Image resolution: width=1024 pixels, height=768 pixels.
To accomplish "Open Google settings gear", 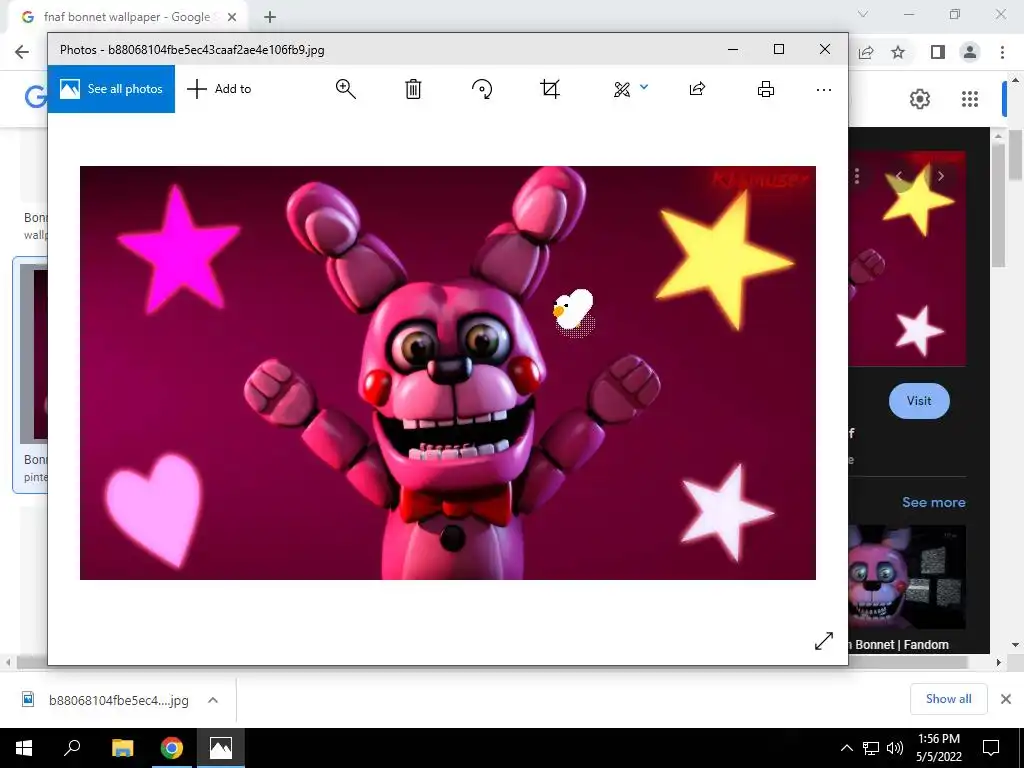I will click(920, 99).
